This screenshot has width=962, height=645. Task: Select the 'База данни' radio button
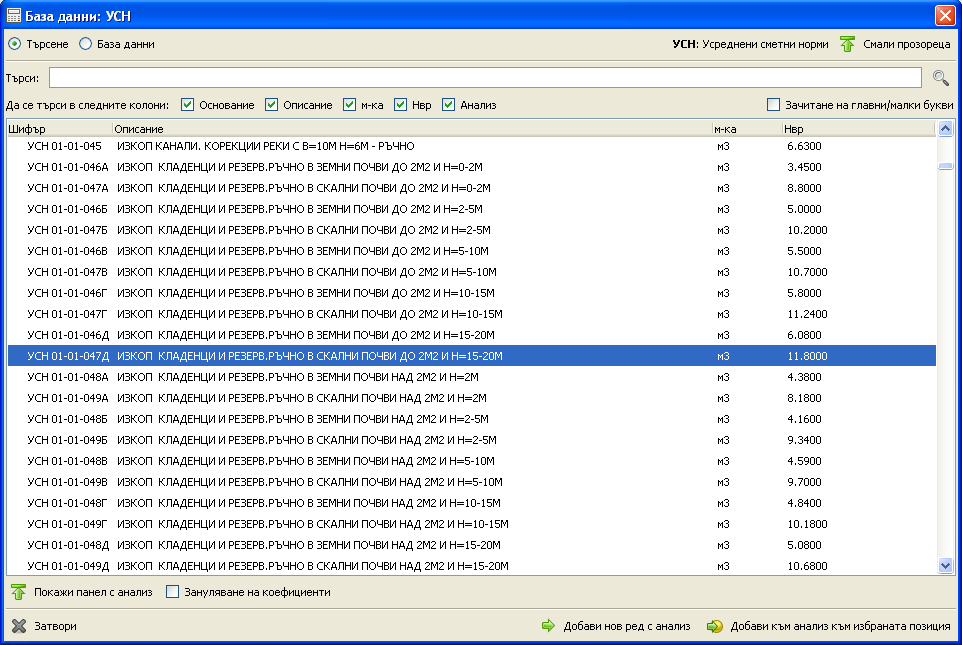pos(85,44)
